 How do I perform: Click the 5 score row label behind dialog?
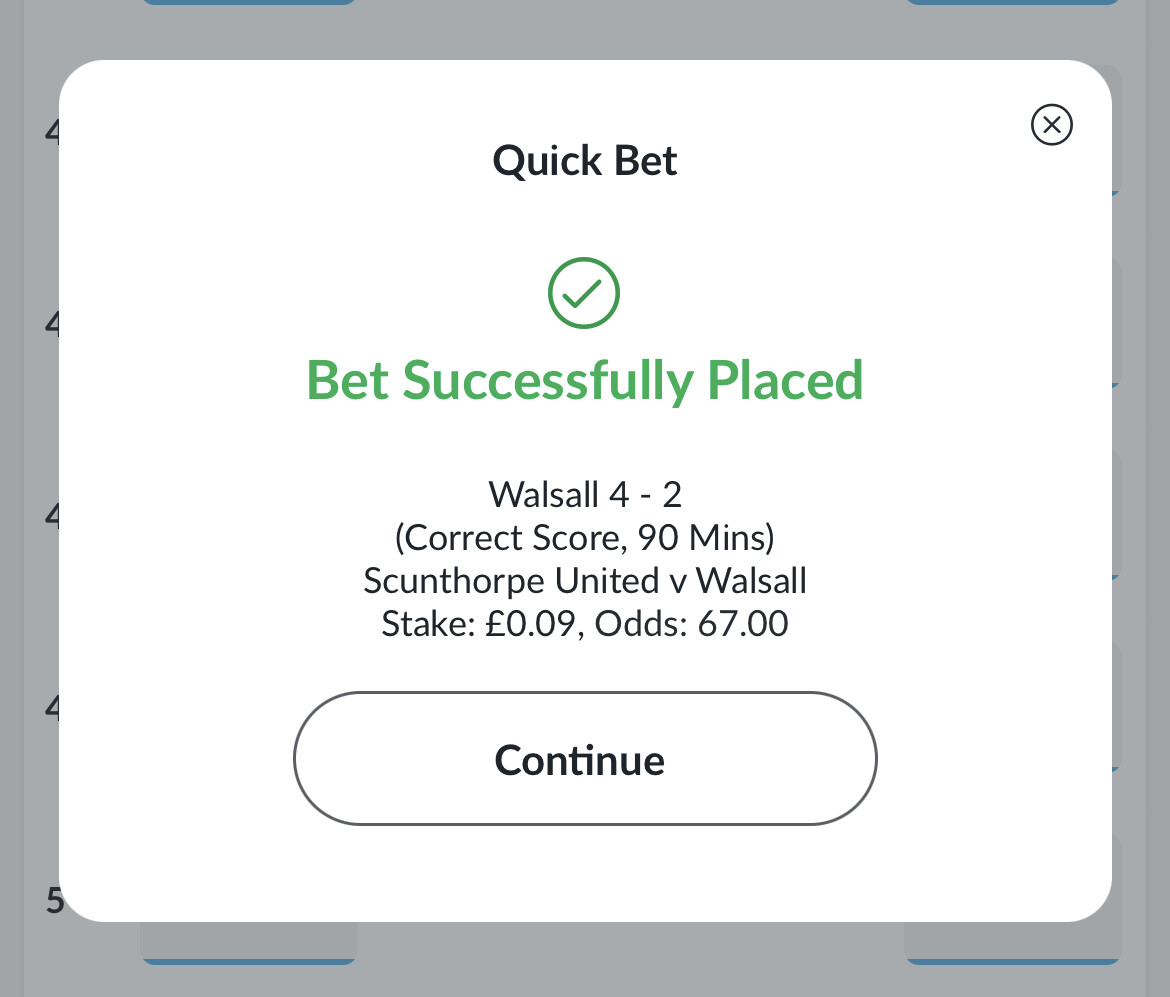[54, 901]
